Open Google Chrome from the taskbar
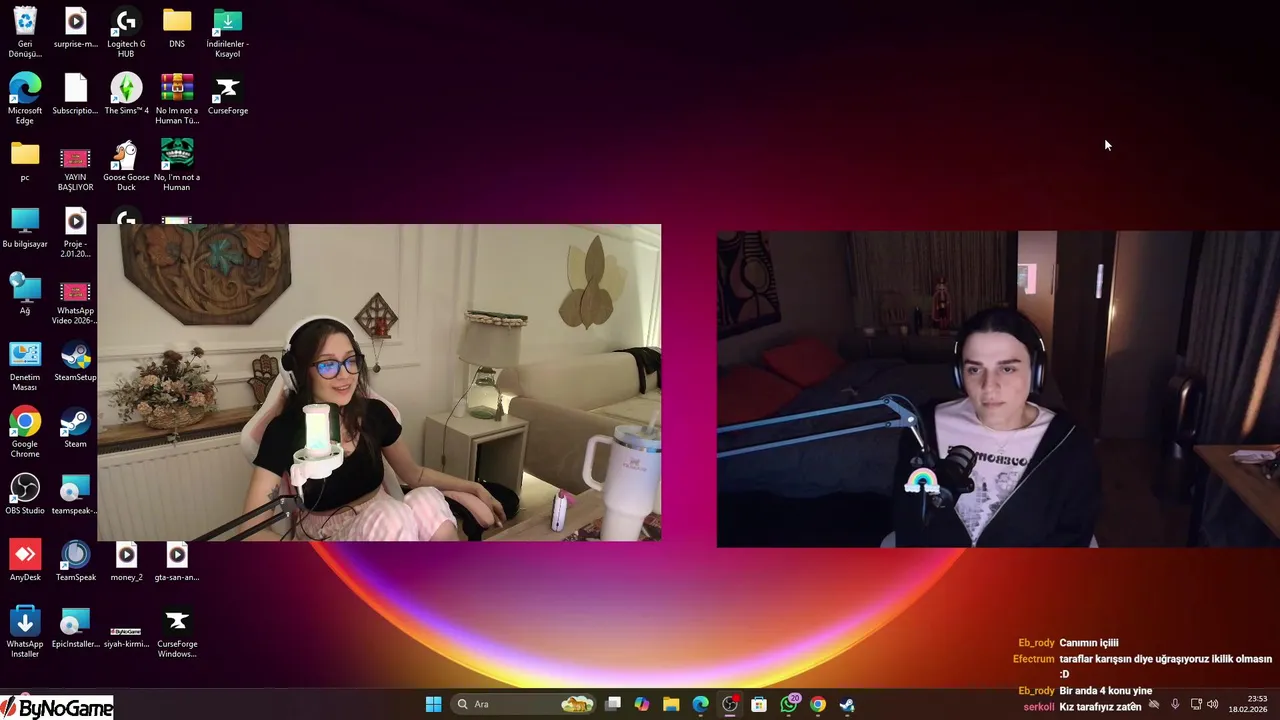Screen dimensions: 1280x720 pos(818,704)
